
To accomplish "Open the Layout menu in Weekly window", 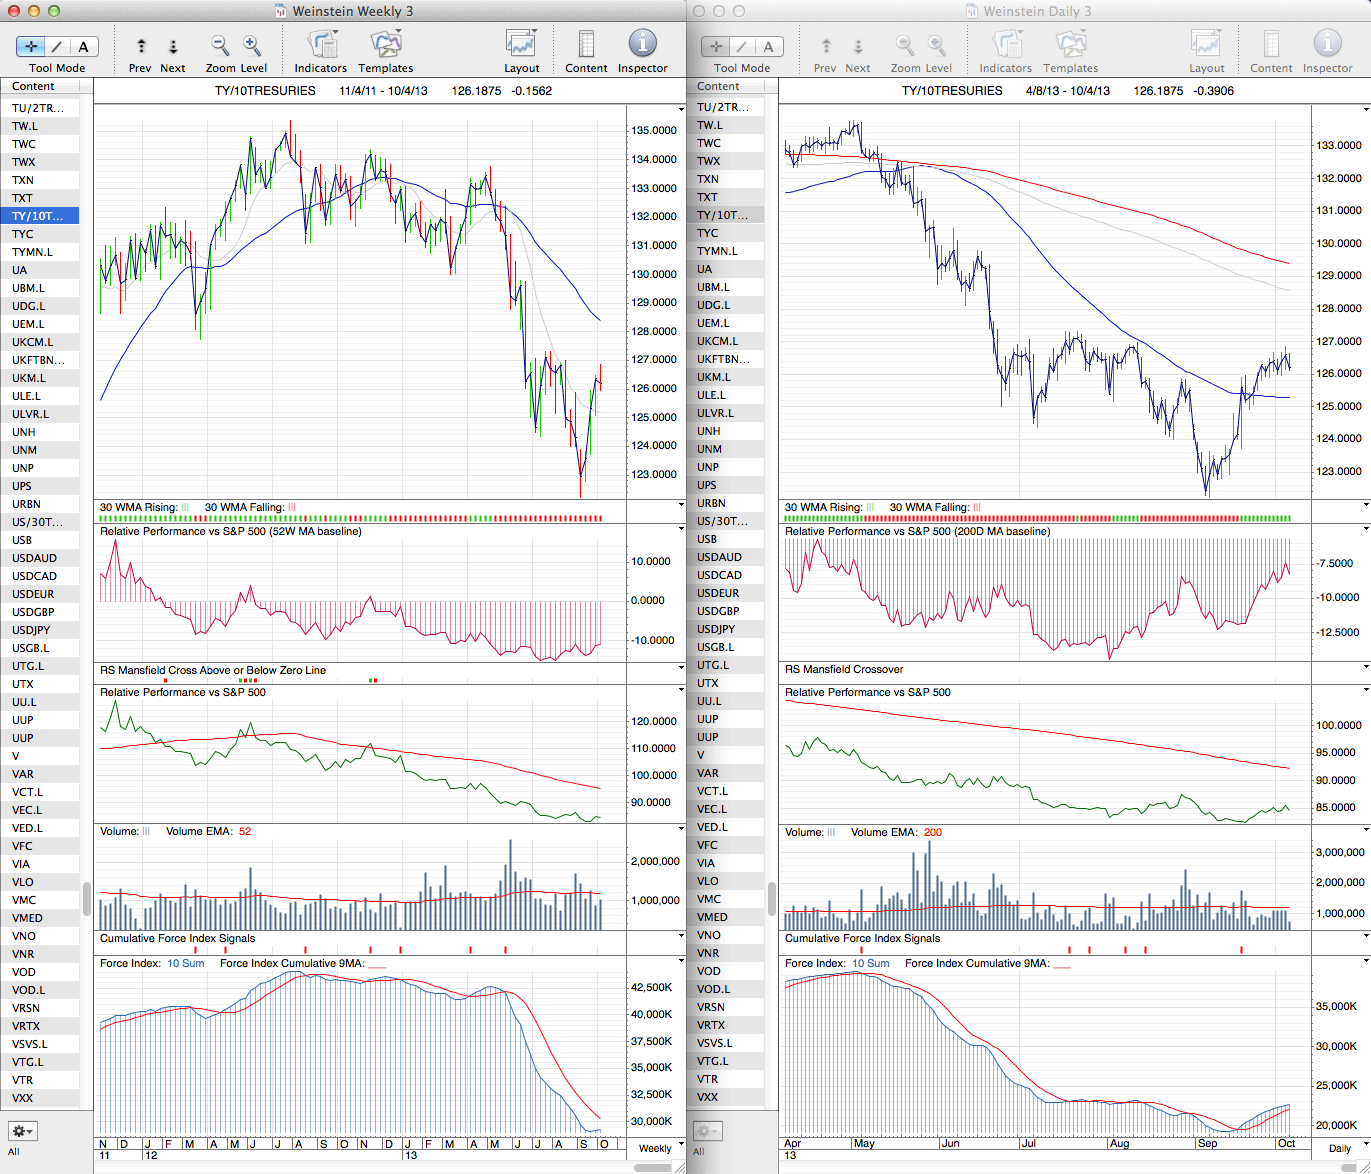I will coord(521,45).
